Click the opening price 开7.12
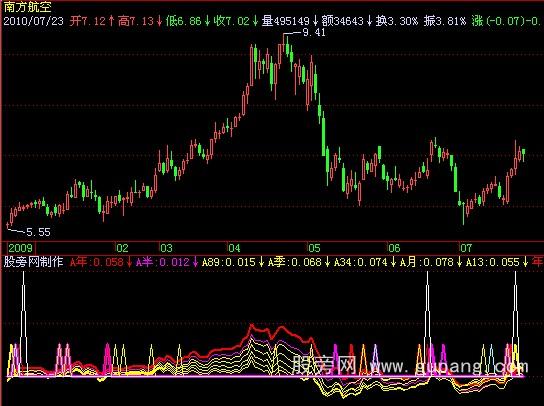The image size is (544, 406). pyautogui.click(x=87, y=21)
